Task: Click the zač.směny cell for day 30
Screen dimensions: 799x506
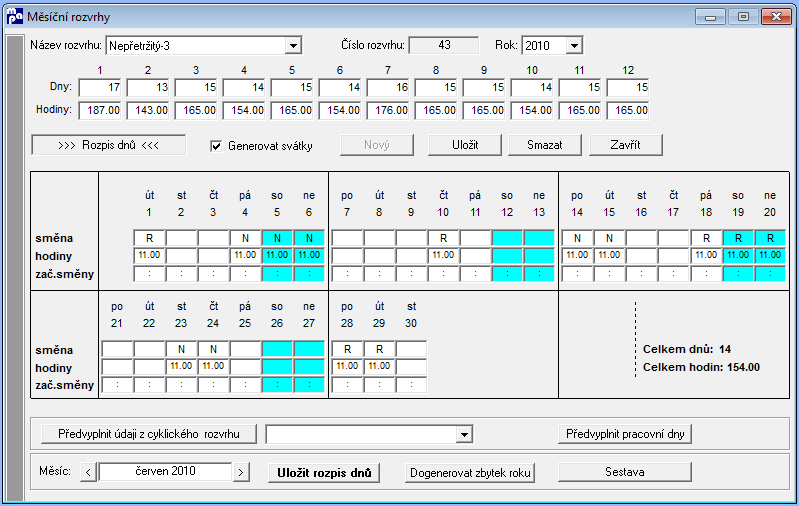Action: (x=411, y=385)
